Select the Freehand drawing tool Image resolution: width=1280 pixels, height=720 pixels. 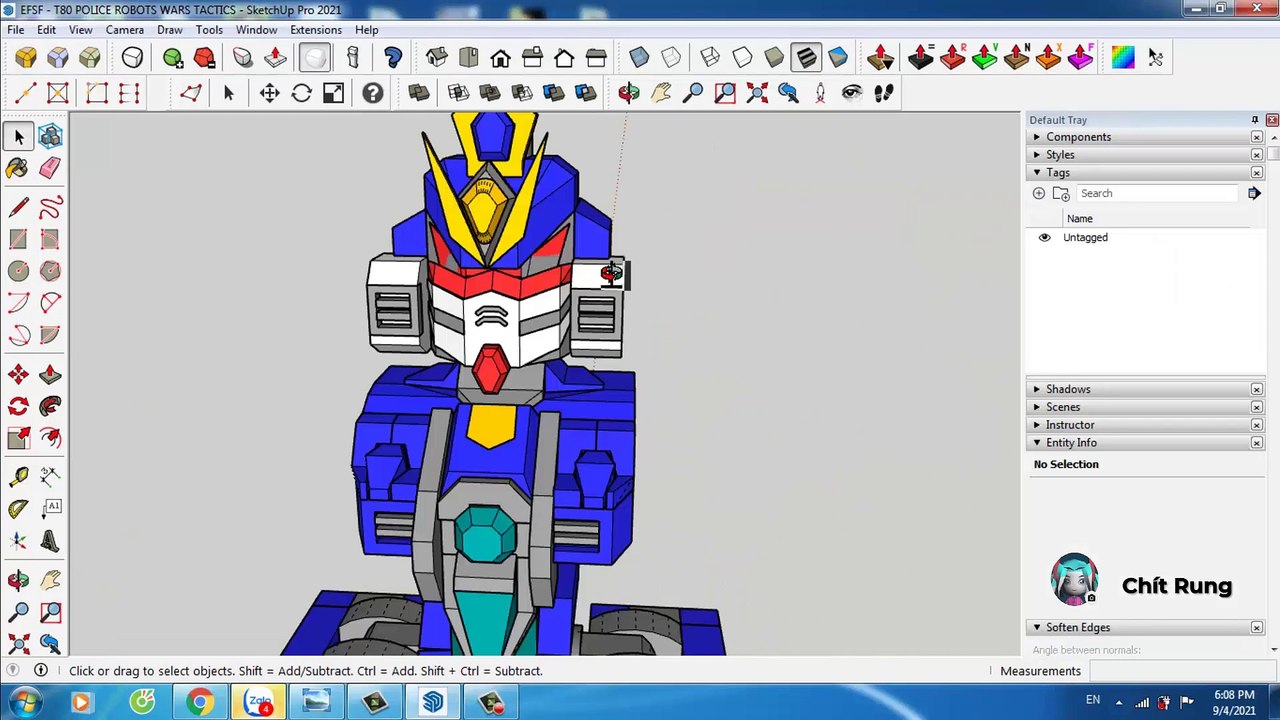(50, 207)
